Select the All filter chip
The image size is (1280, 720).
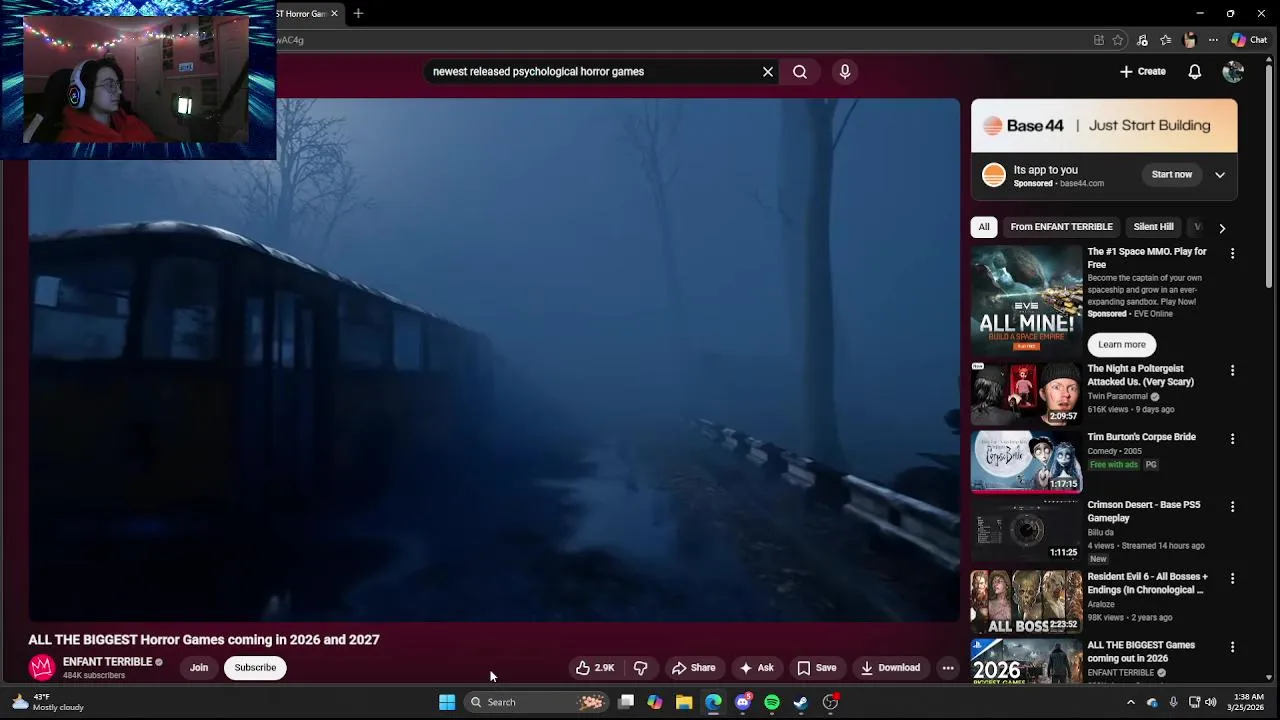[x=984, y=227]
